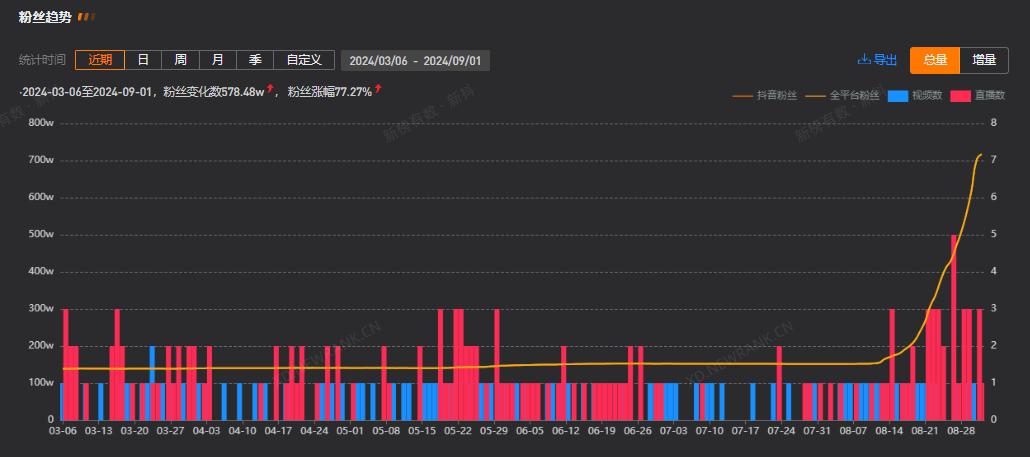The width and height of the screenshot is (1030, 457).
Task: Click the right axis value 7
Action: point(993,160)
